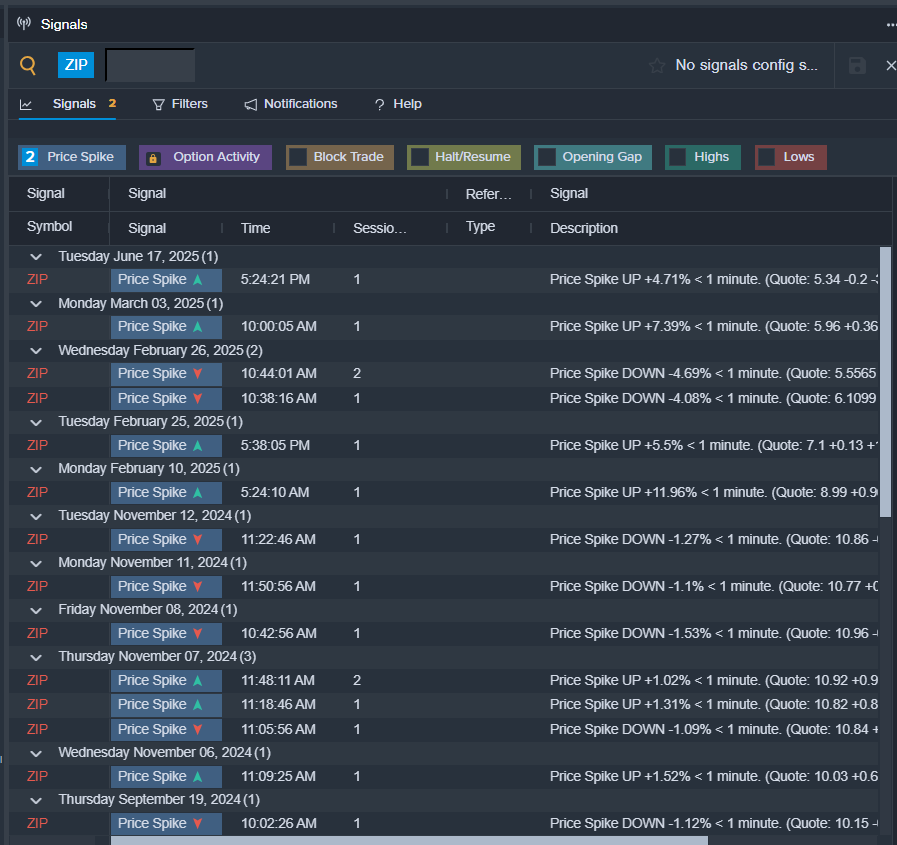Click down arrow on 10:02:26 AM spike
Screen dimensions: 897x845
[198, 823]
